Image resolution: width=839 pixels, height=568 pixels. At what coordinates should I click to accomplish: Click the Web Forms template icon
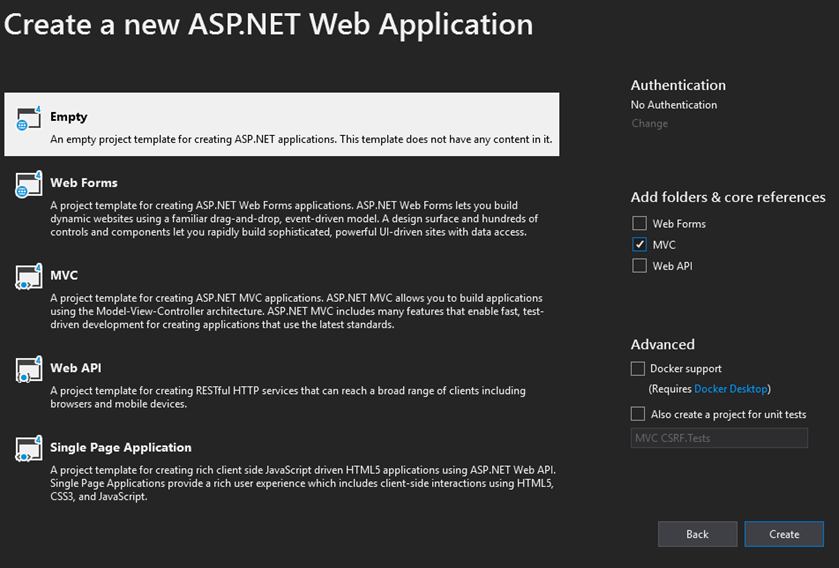coord(28,185)
